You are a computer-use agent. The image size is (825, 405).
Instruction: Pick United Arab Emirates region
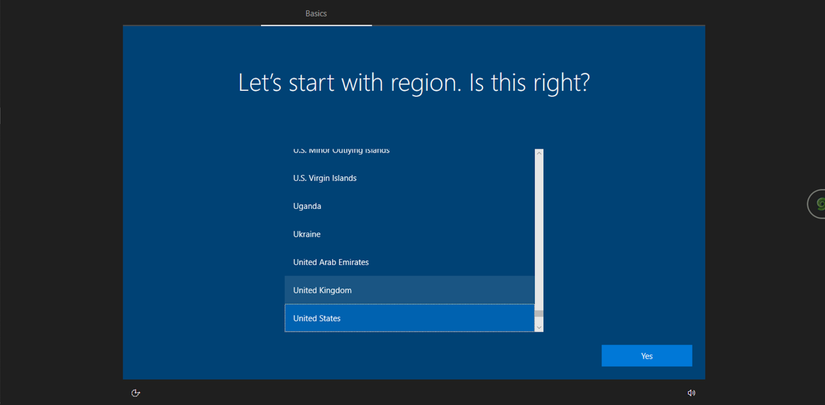coord(409,262)
